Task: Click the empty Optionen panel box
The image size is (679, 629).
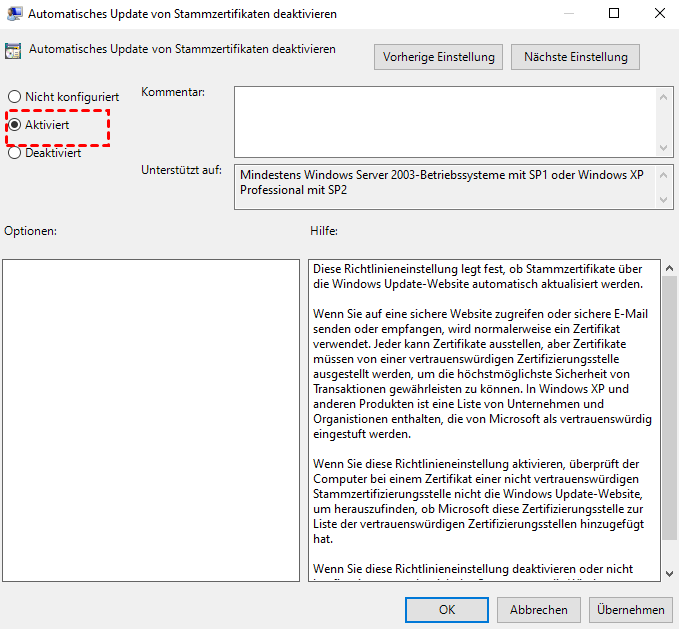Action: coord(151,420)
